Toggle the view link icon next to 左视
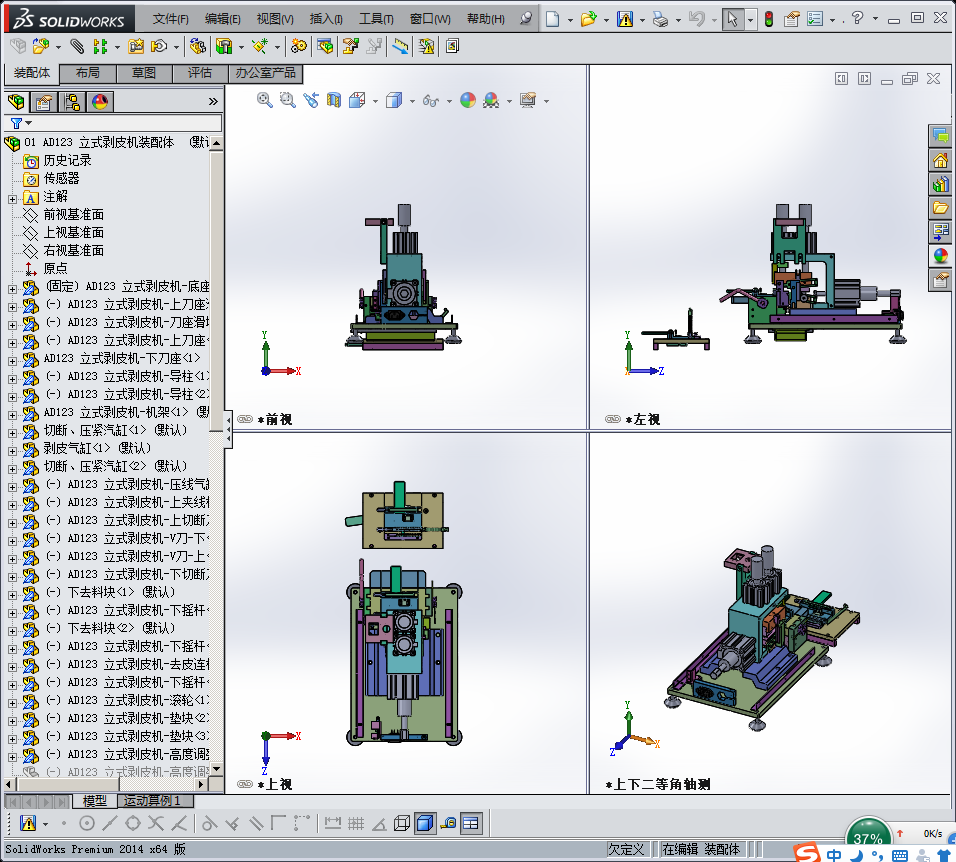This screenshot has height=862, width=956. (x=613, y=419)
